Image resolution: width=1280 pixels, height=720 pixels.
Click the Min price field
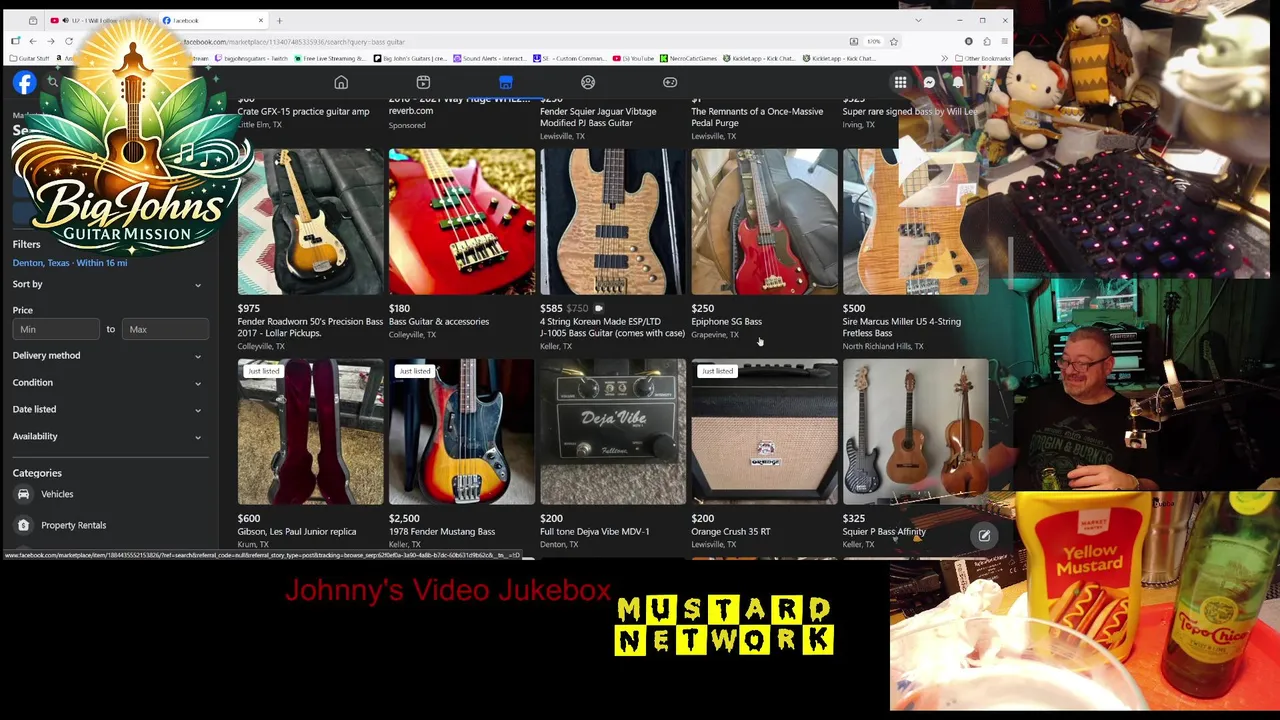[x=56, y=329]
